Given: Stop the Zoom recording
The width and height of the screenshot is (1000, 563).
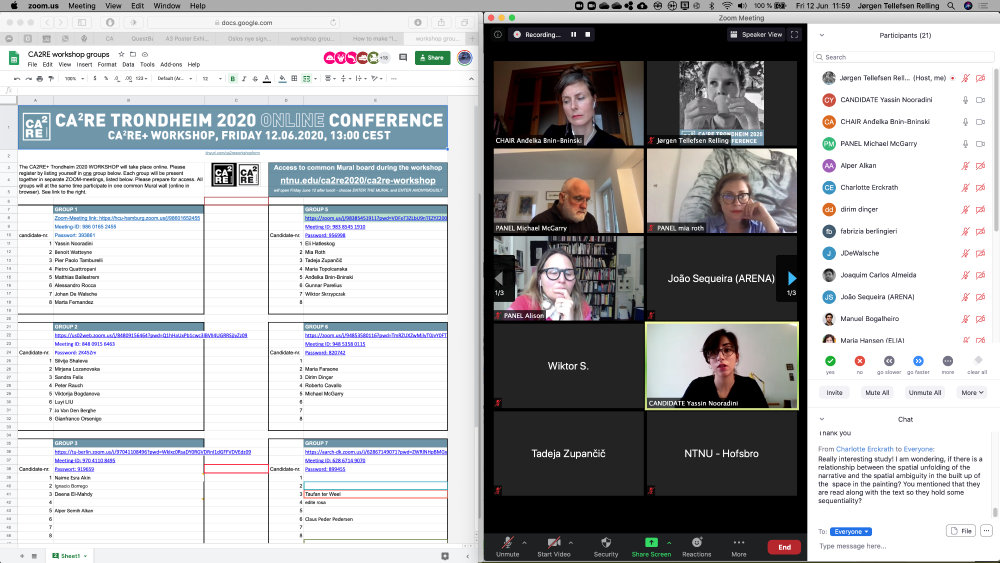Looking at the screenshot, I should coord(588,34).
